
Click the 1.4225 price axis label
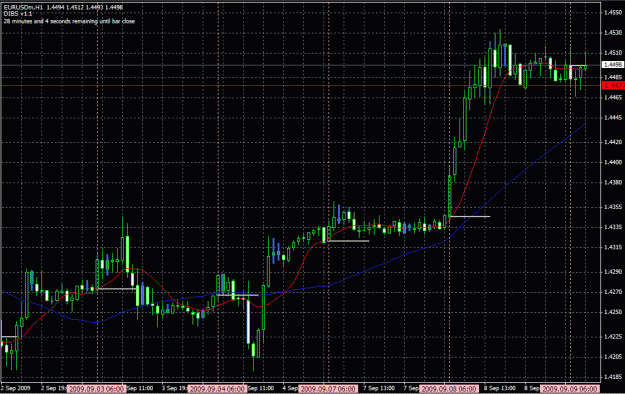click(x=613, y=337)
